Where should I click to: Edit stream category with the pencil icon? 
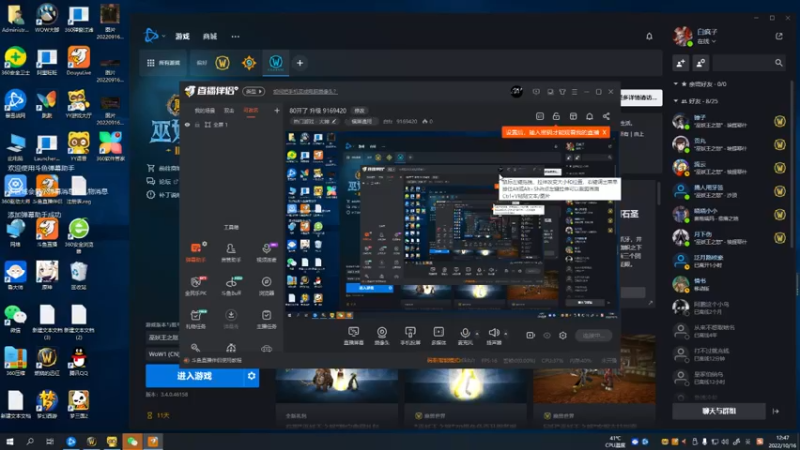334,121
